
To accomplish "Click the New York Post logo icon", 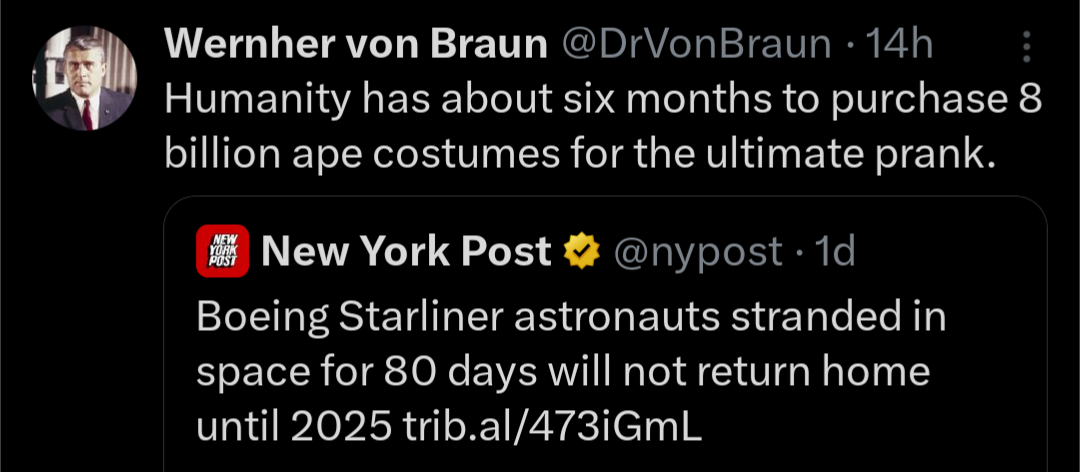I will coord(222,251).
